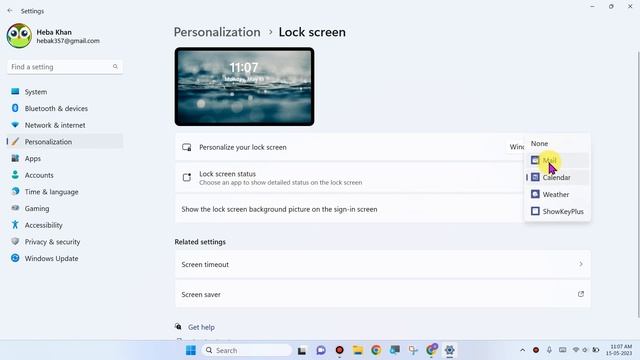Choose Mail in the status app list
The width and height of the screenshot is (640, 360).
point(557,160)
